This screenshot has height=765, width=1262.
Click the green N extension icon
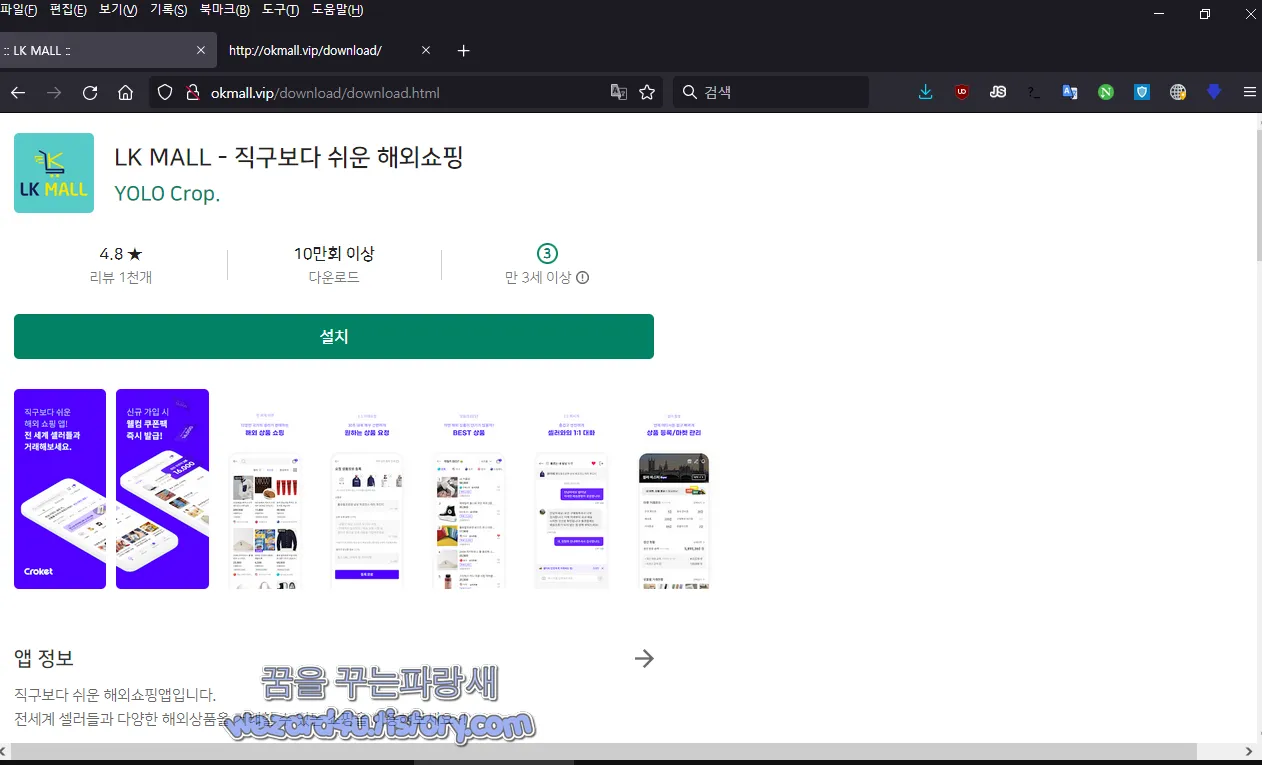[1105, 92]
